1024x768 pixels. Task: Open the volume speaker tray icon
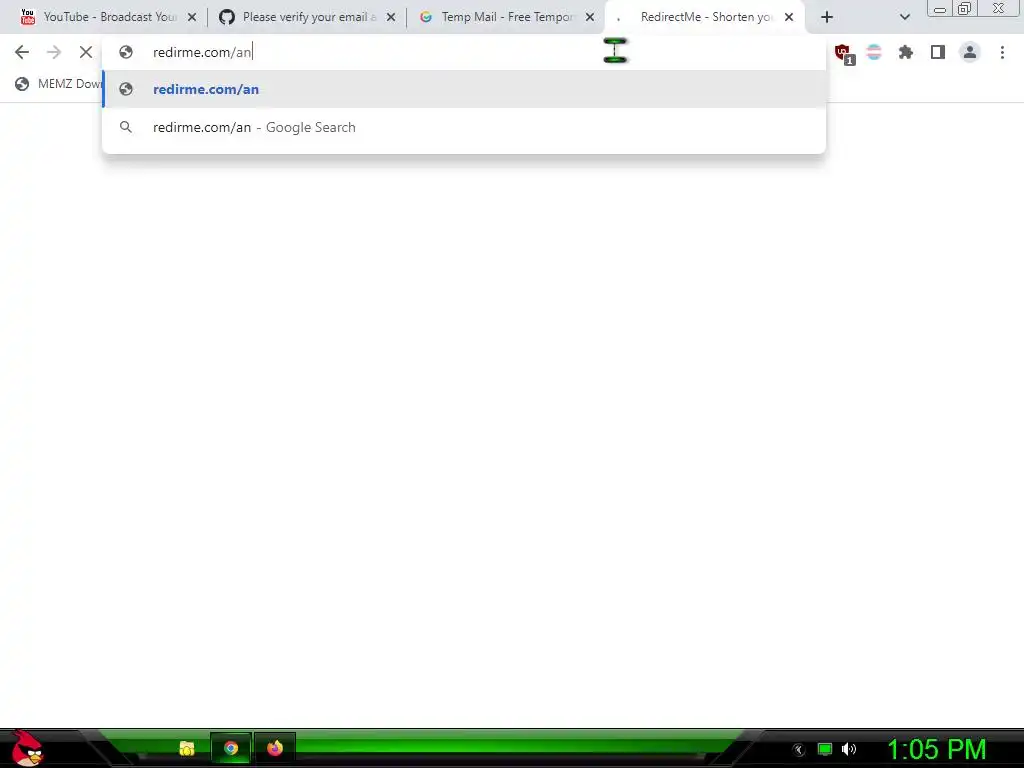coord(849,749)
